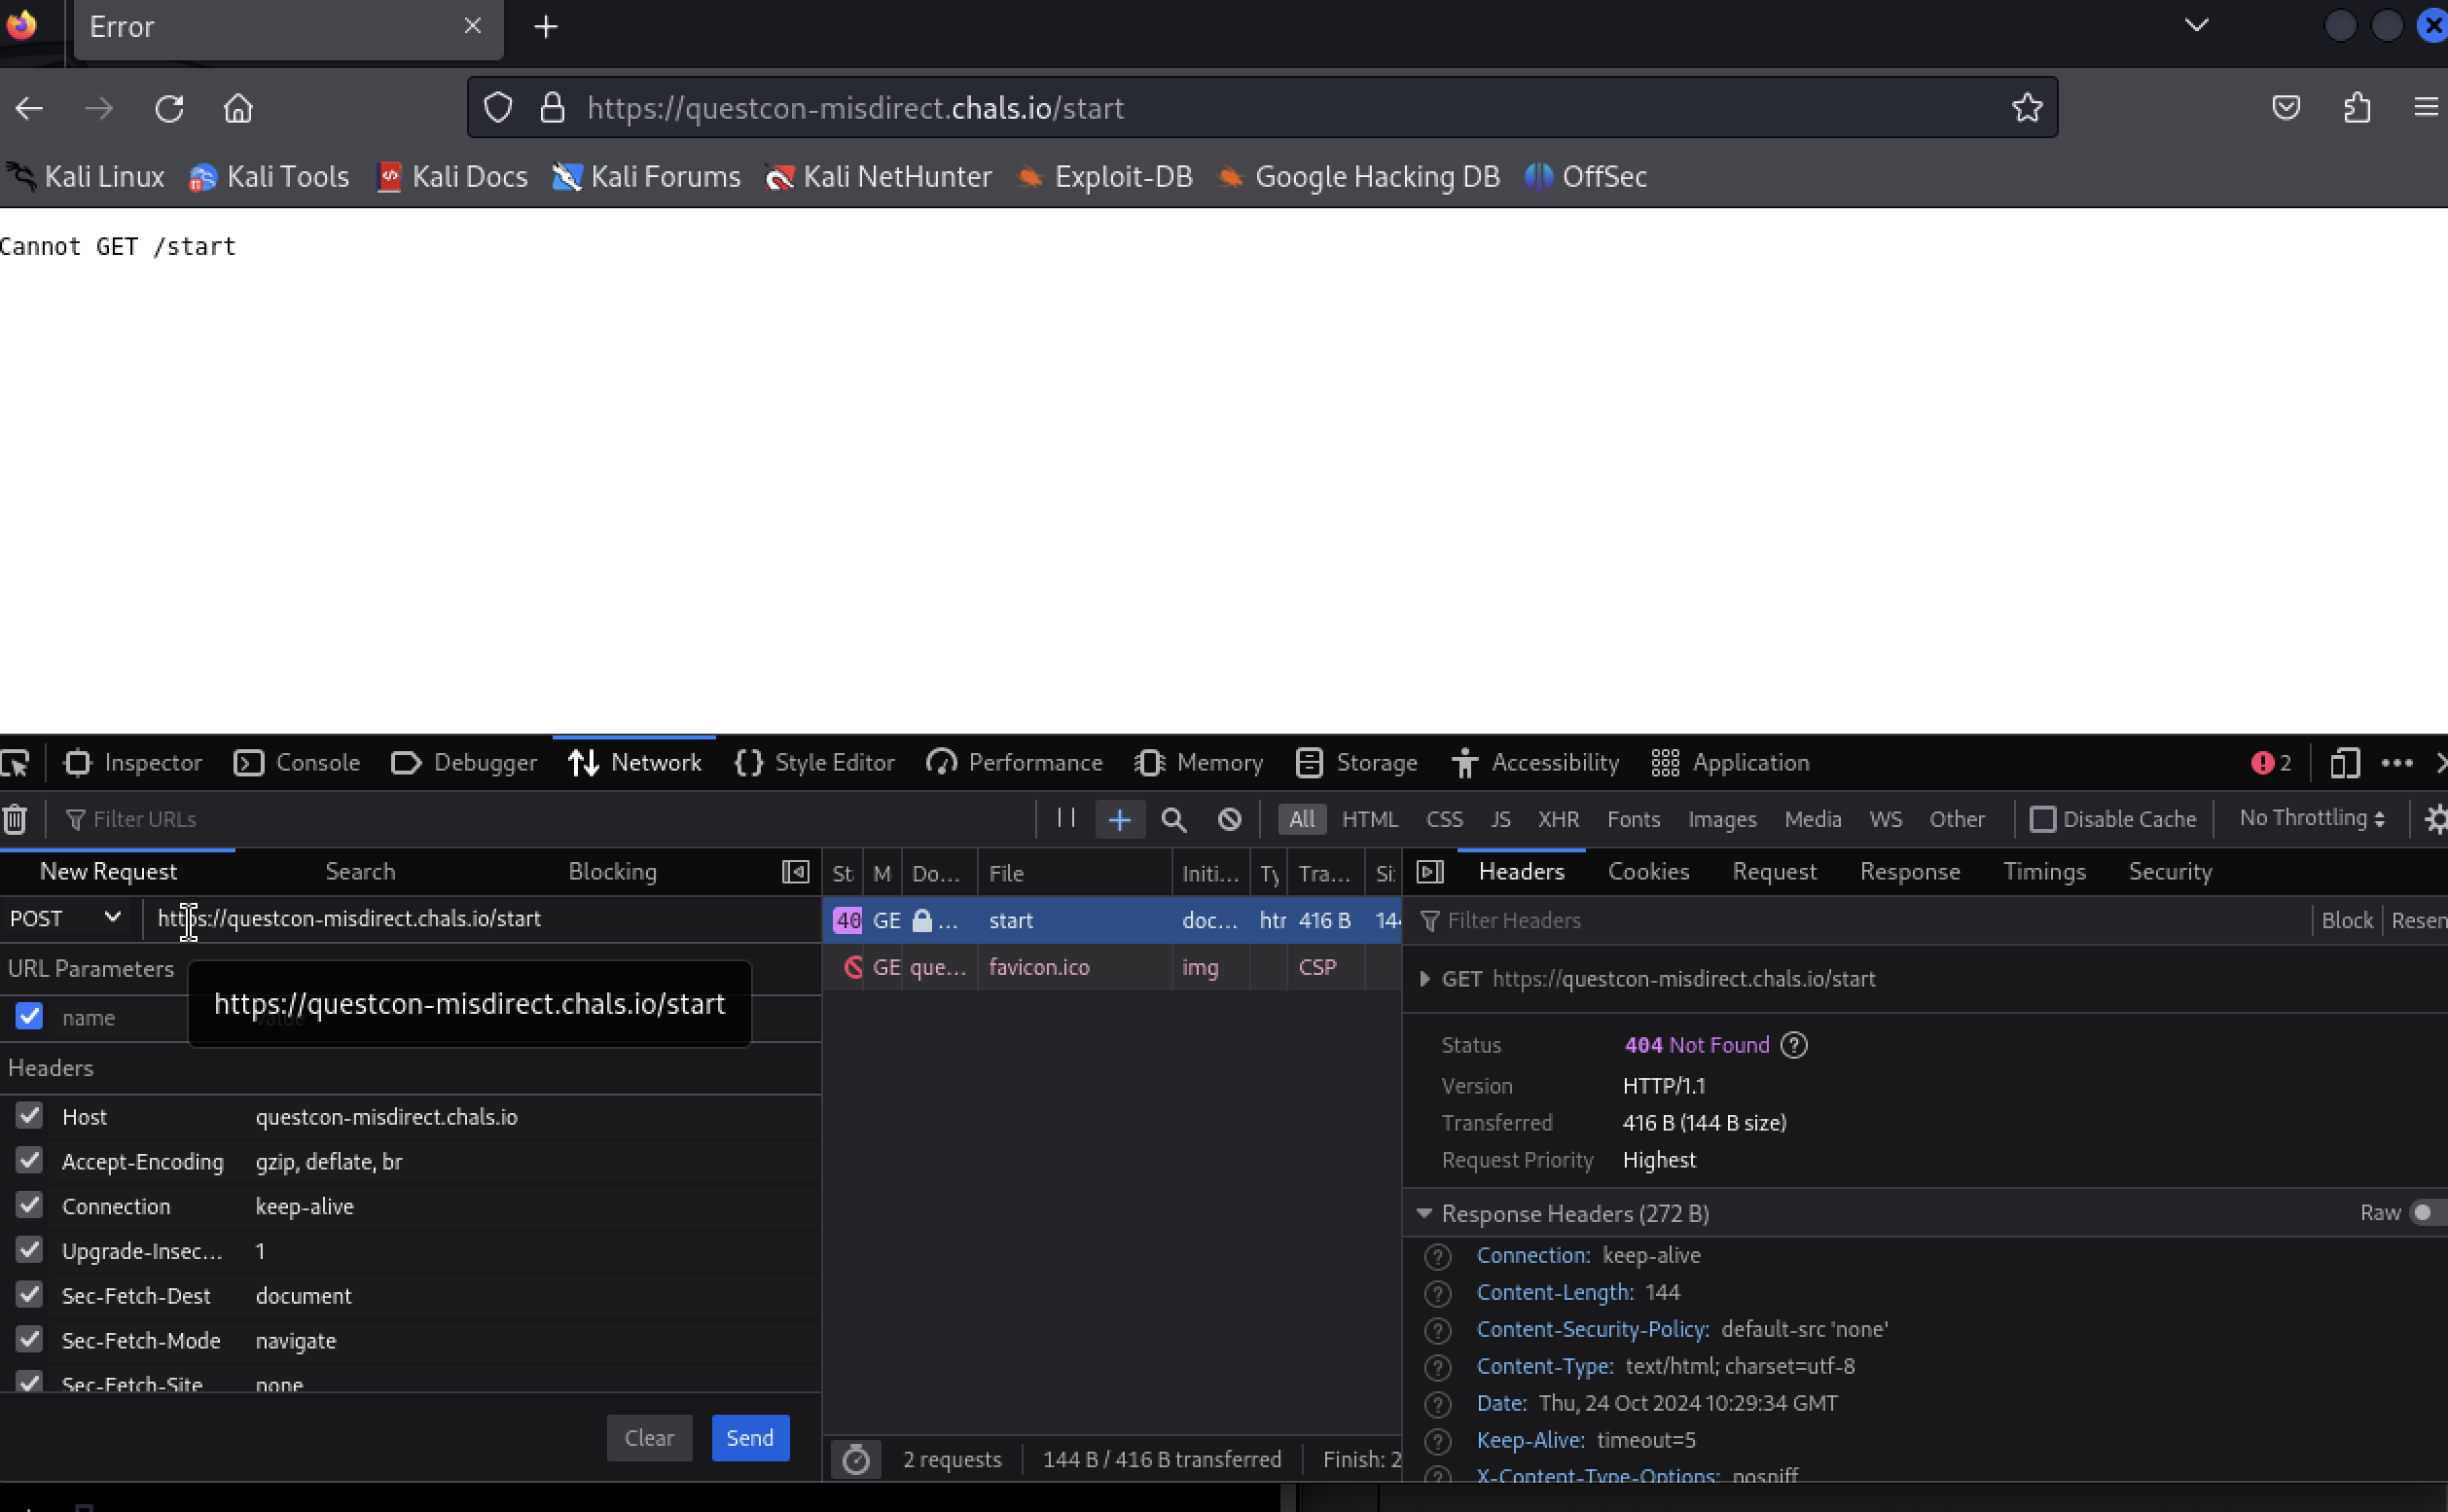2448x1512 pixels.
Task: Toggle responsive design mode icon
Action: pos(2344,763)
